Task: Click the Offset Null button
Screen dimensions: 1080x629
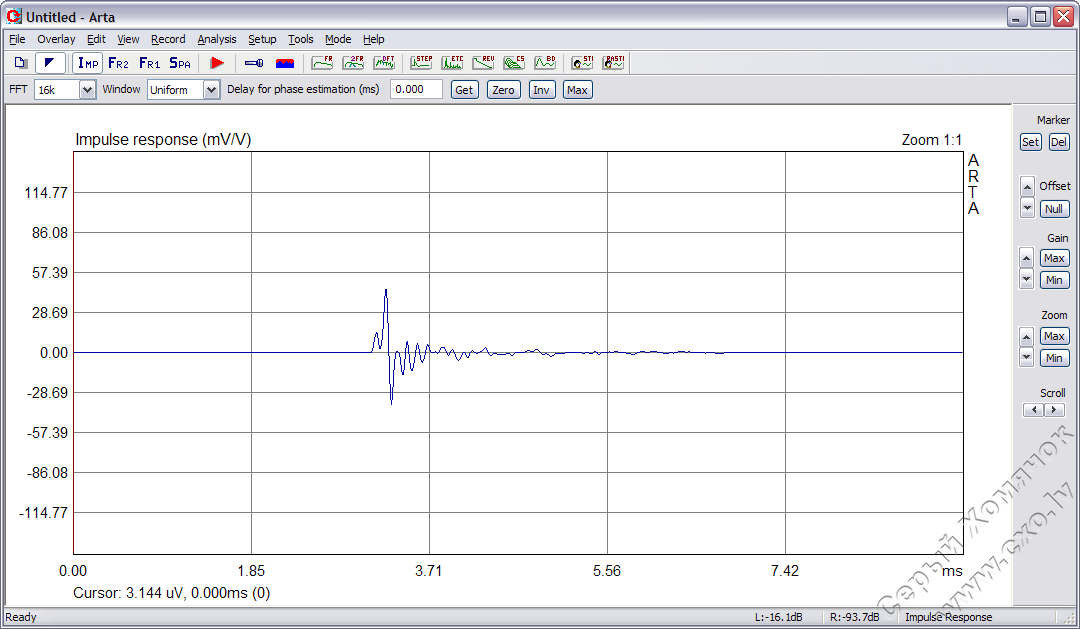Action: (1054, 209)
